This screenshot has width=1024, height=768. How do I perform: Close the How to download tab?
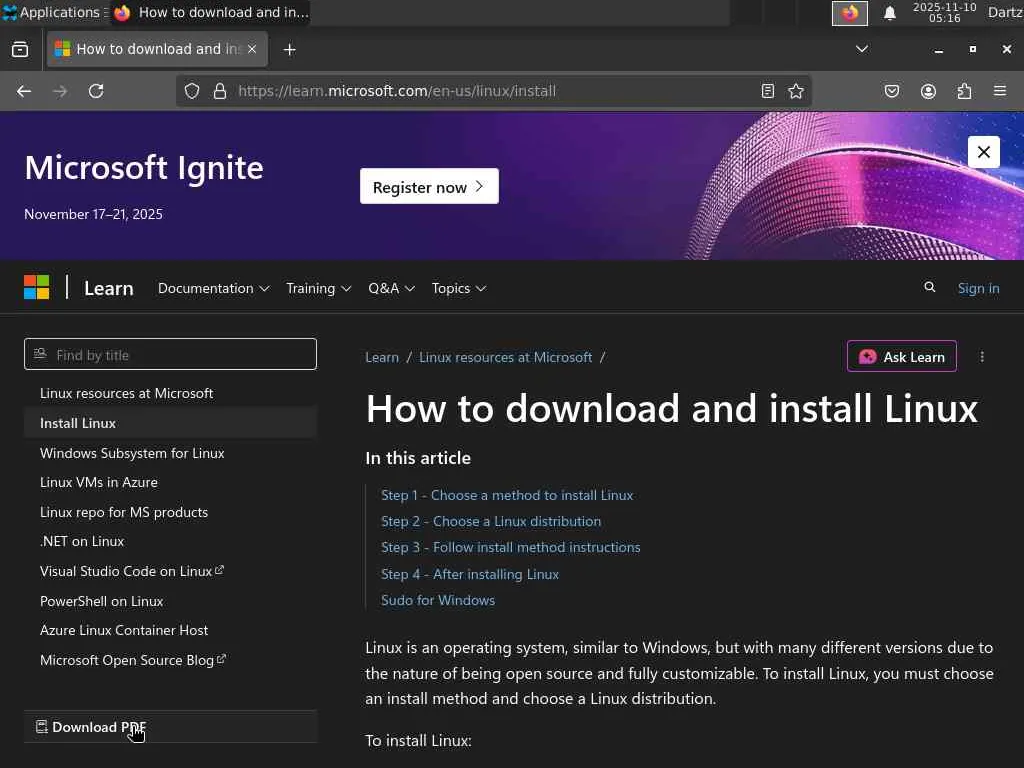[x=252, y=49]
